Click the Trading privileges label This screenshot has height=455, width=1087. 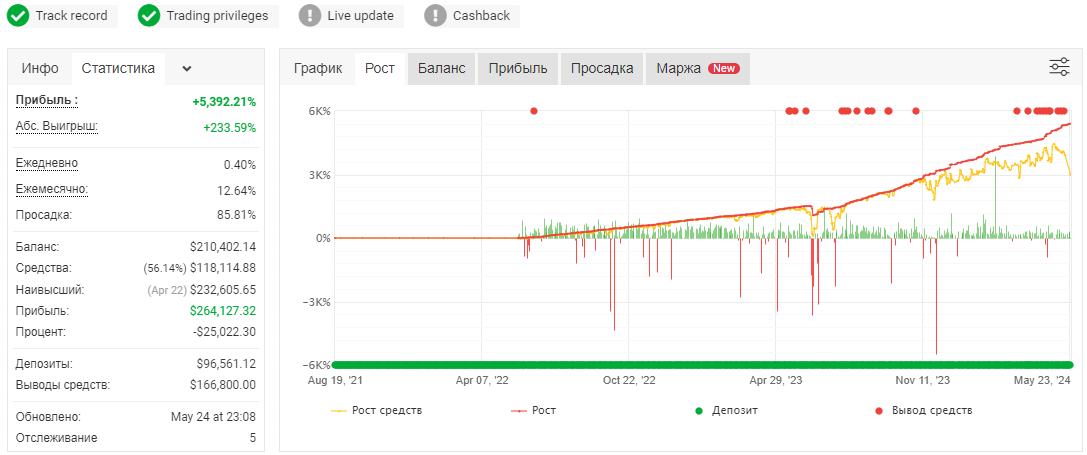pos(217,15)
